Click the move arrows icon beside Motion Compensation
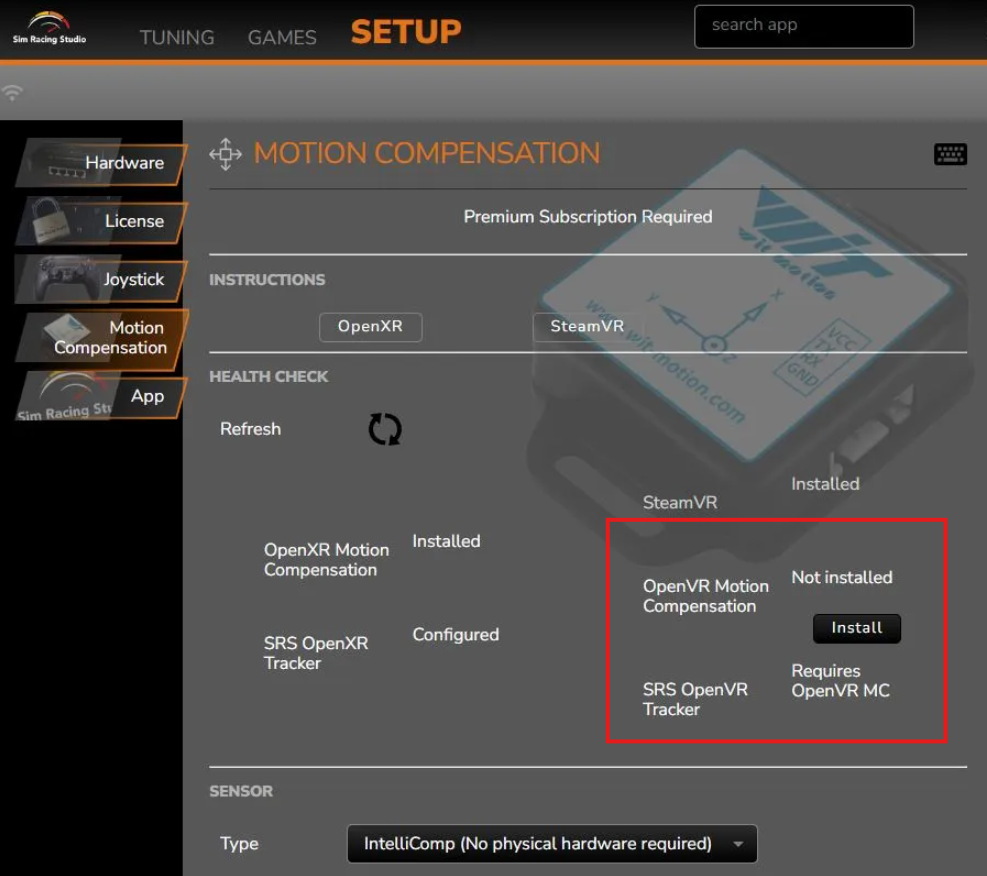The width and height of the screenshot is (987, 876). point(225,154)
